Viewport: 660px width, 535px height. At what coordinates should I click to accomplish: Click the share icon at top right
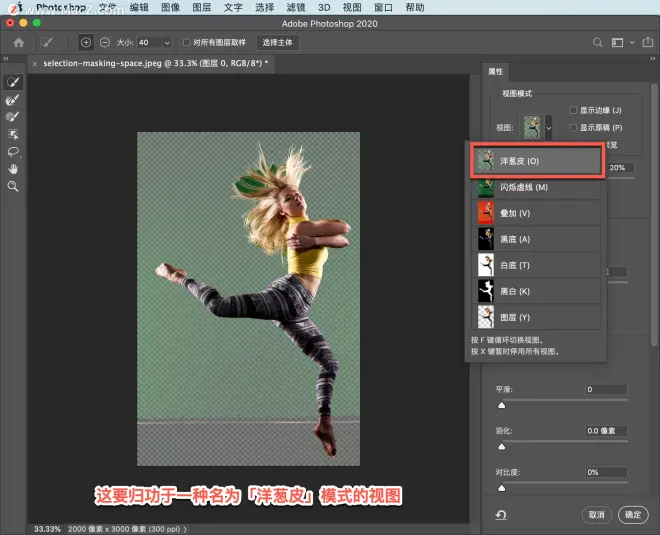coord(648,42)
